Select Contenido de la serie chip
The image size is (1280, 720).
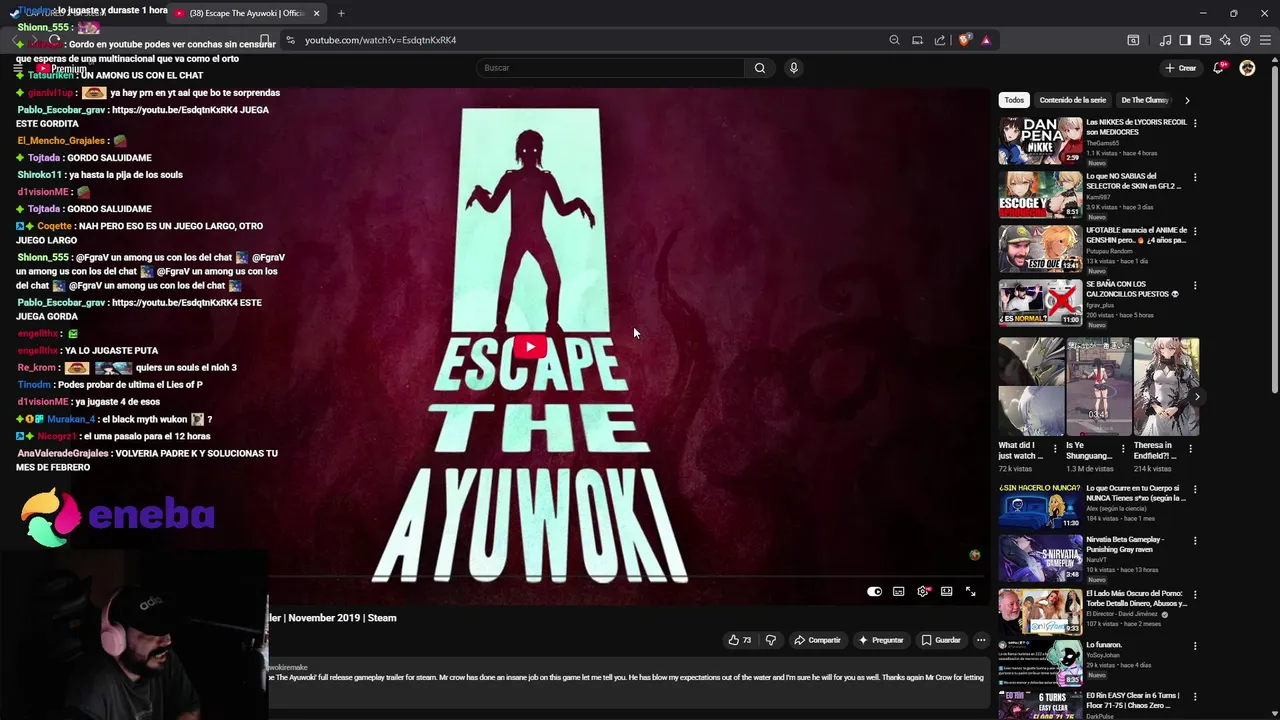tap(1072, 100)
